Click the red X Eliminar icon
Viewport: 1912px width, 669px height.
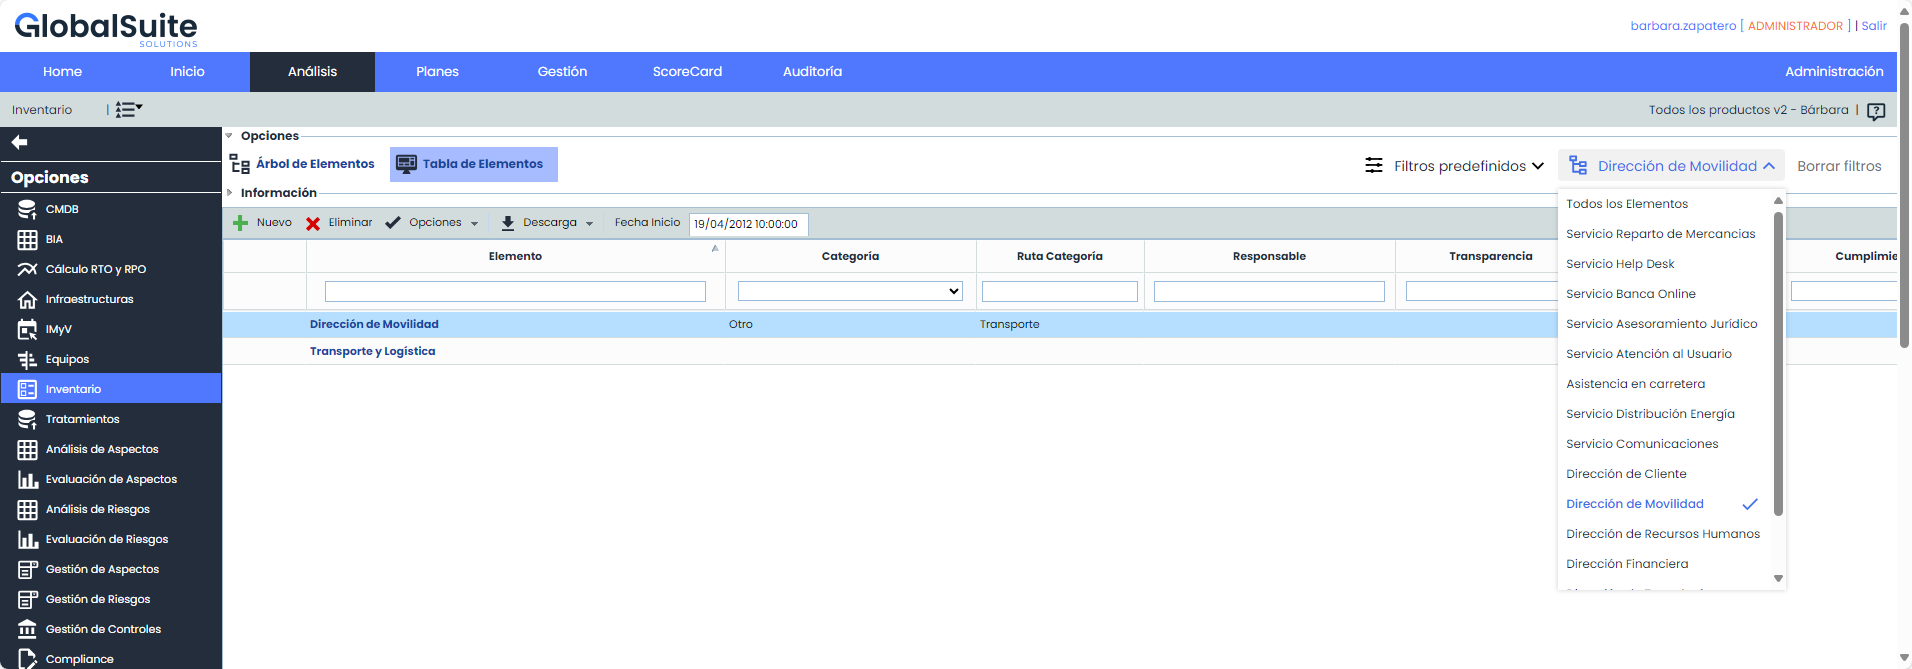(313, 223)
